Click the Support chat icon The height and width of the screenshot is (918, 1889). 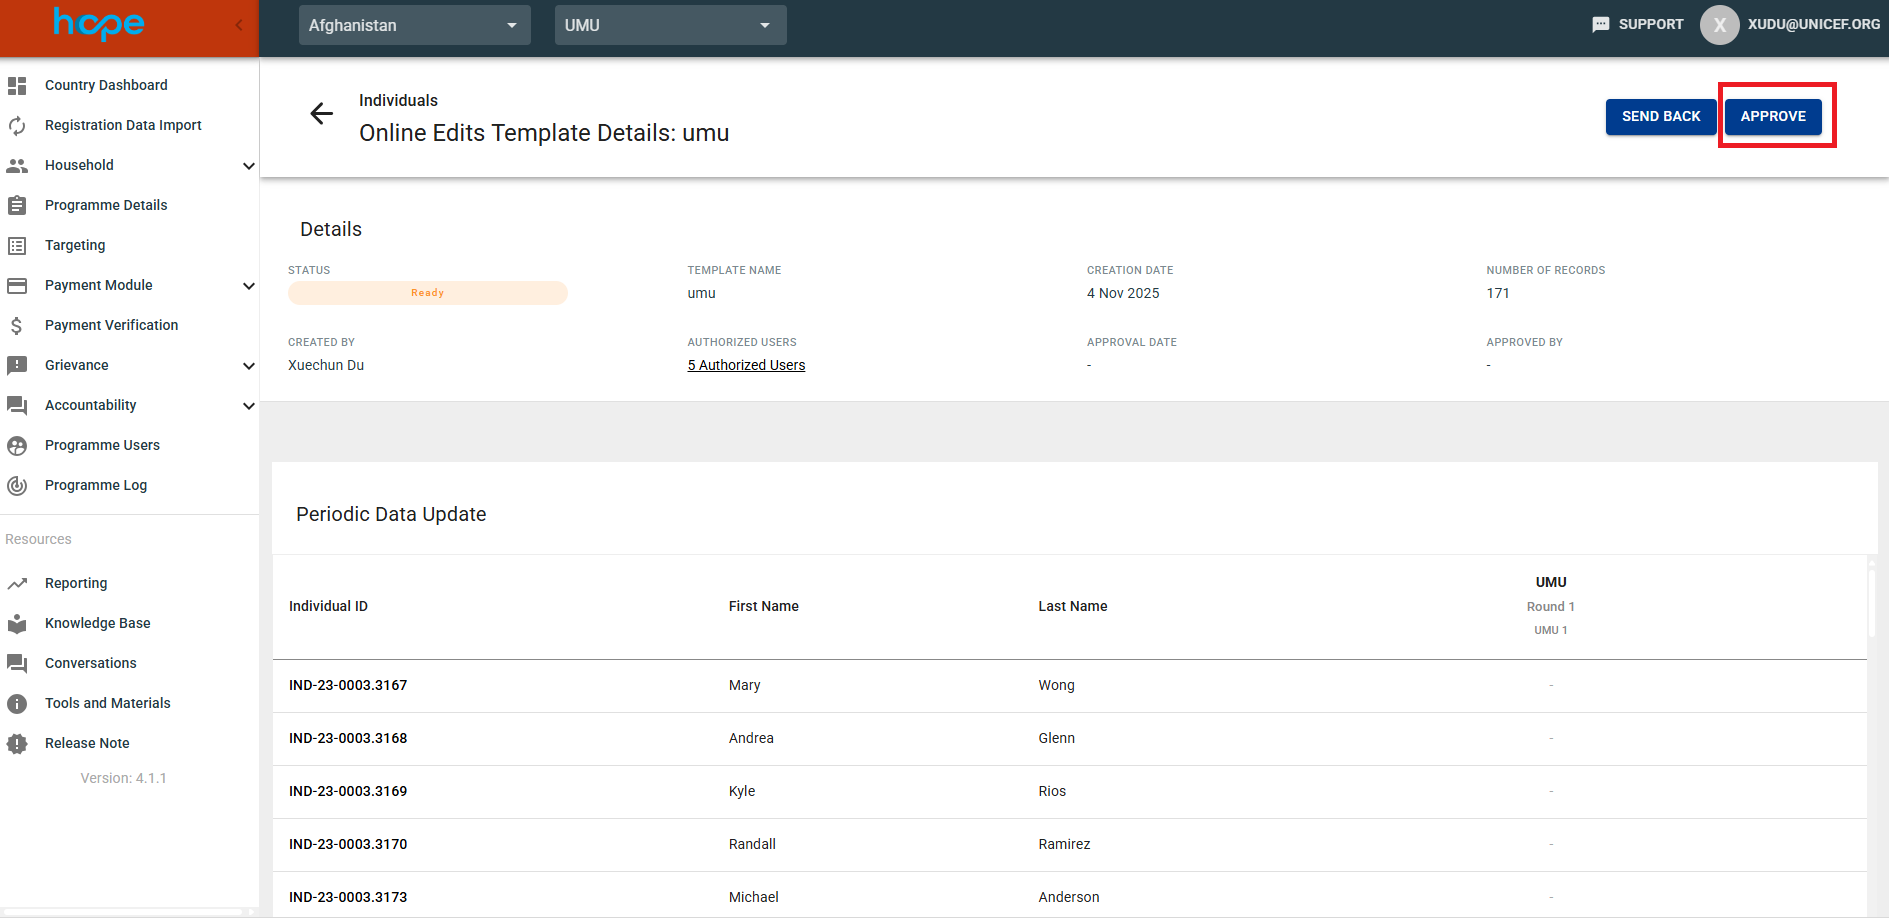[x=1600, y=25]
